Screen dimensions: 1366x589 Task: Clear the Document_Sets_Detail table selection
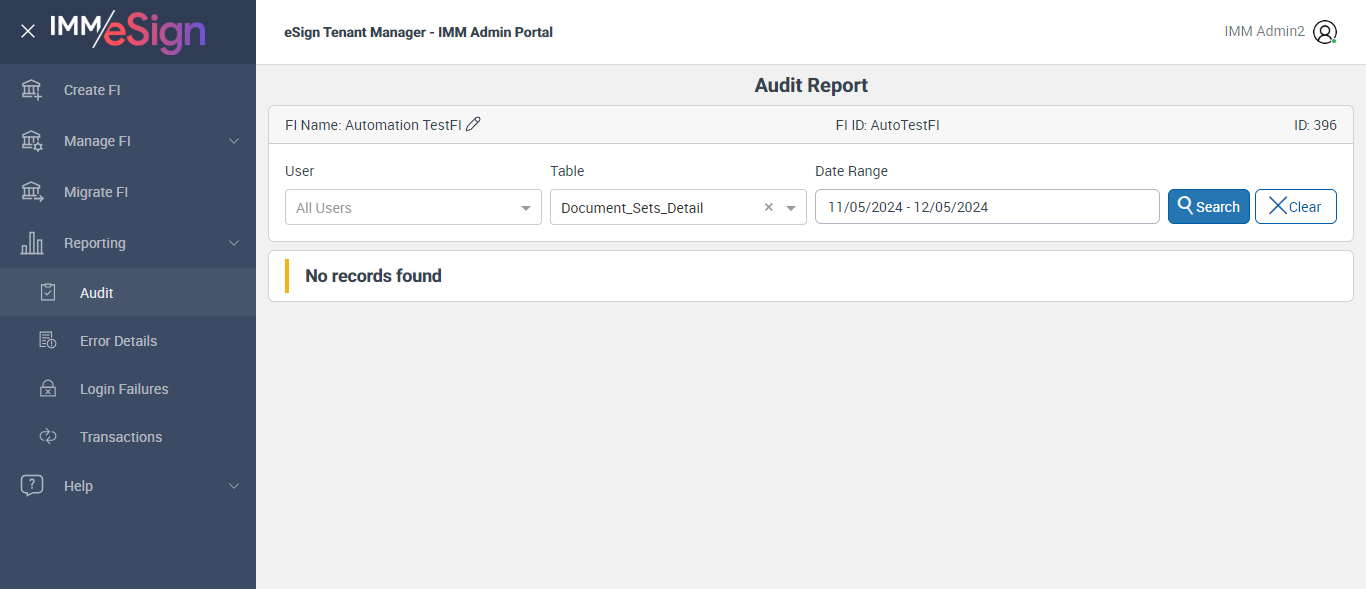pyautogui.click(x=768, y=208)
